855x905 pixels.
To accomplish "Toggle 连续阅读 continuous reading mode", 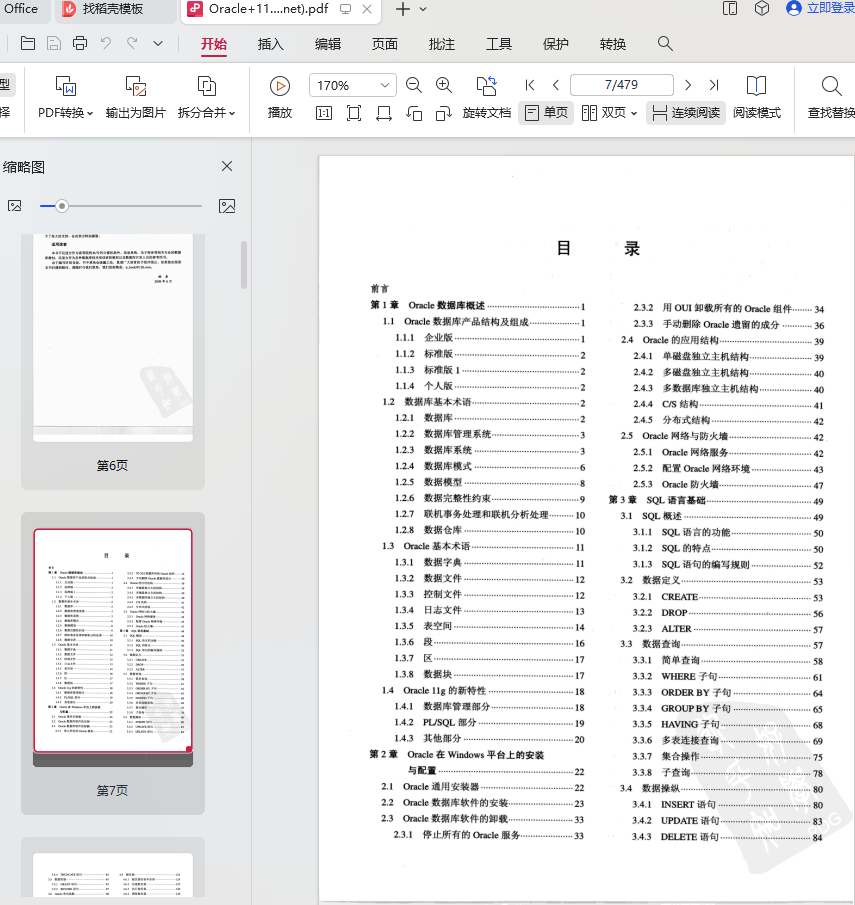I will click(x=685, y=113).
